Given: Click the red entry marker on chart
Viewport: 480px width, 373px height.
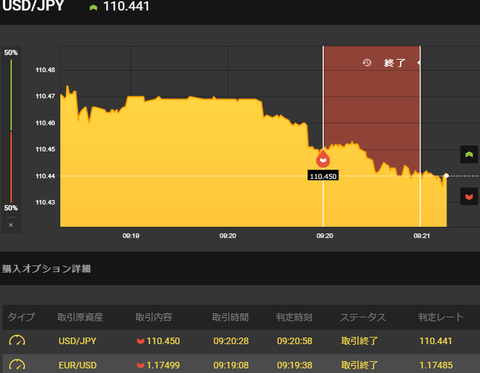Looking at the screenshot, I should point(323,159).
